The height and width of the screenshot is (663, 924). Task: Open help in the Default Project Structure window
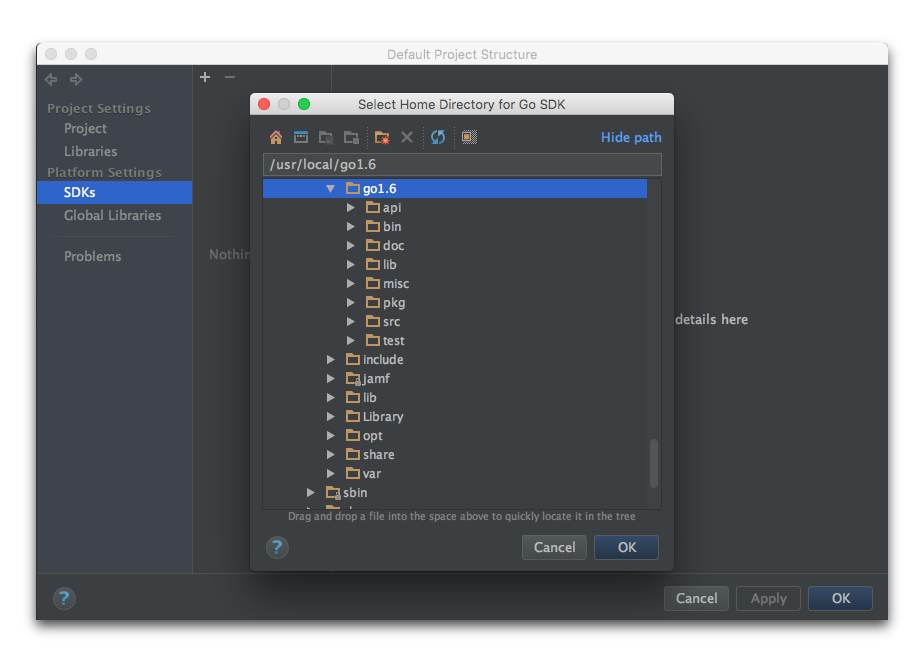[64, 599]
